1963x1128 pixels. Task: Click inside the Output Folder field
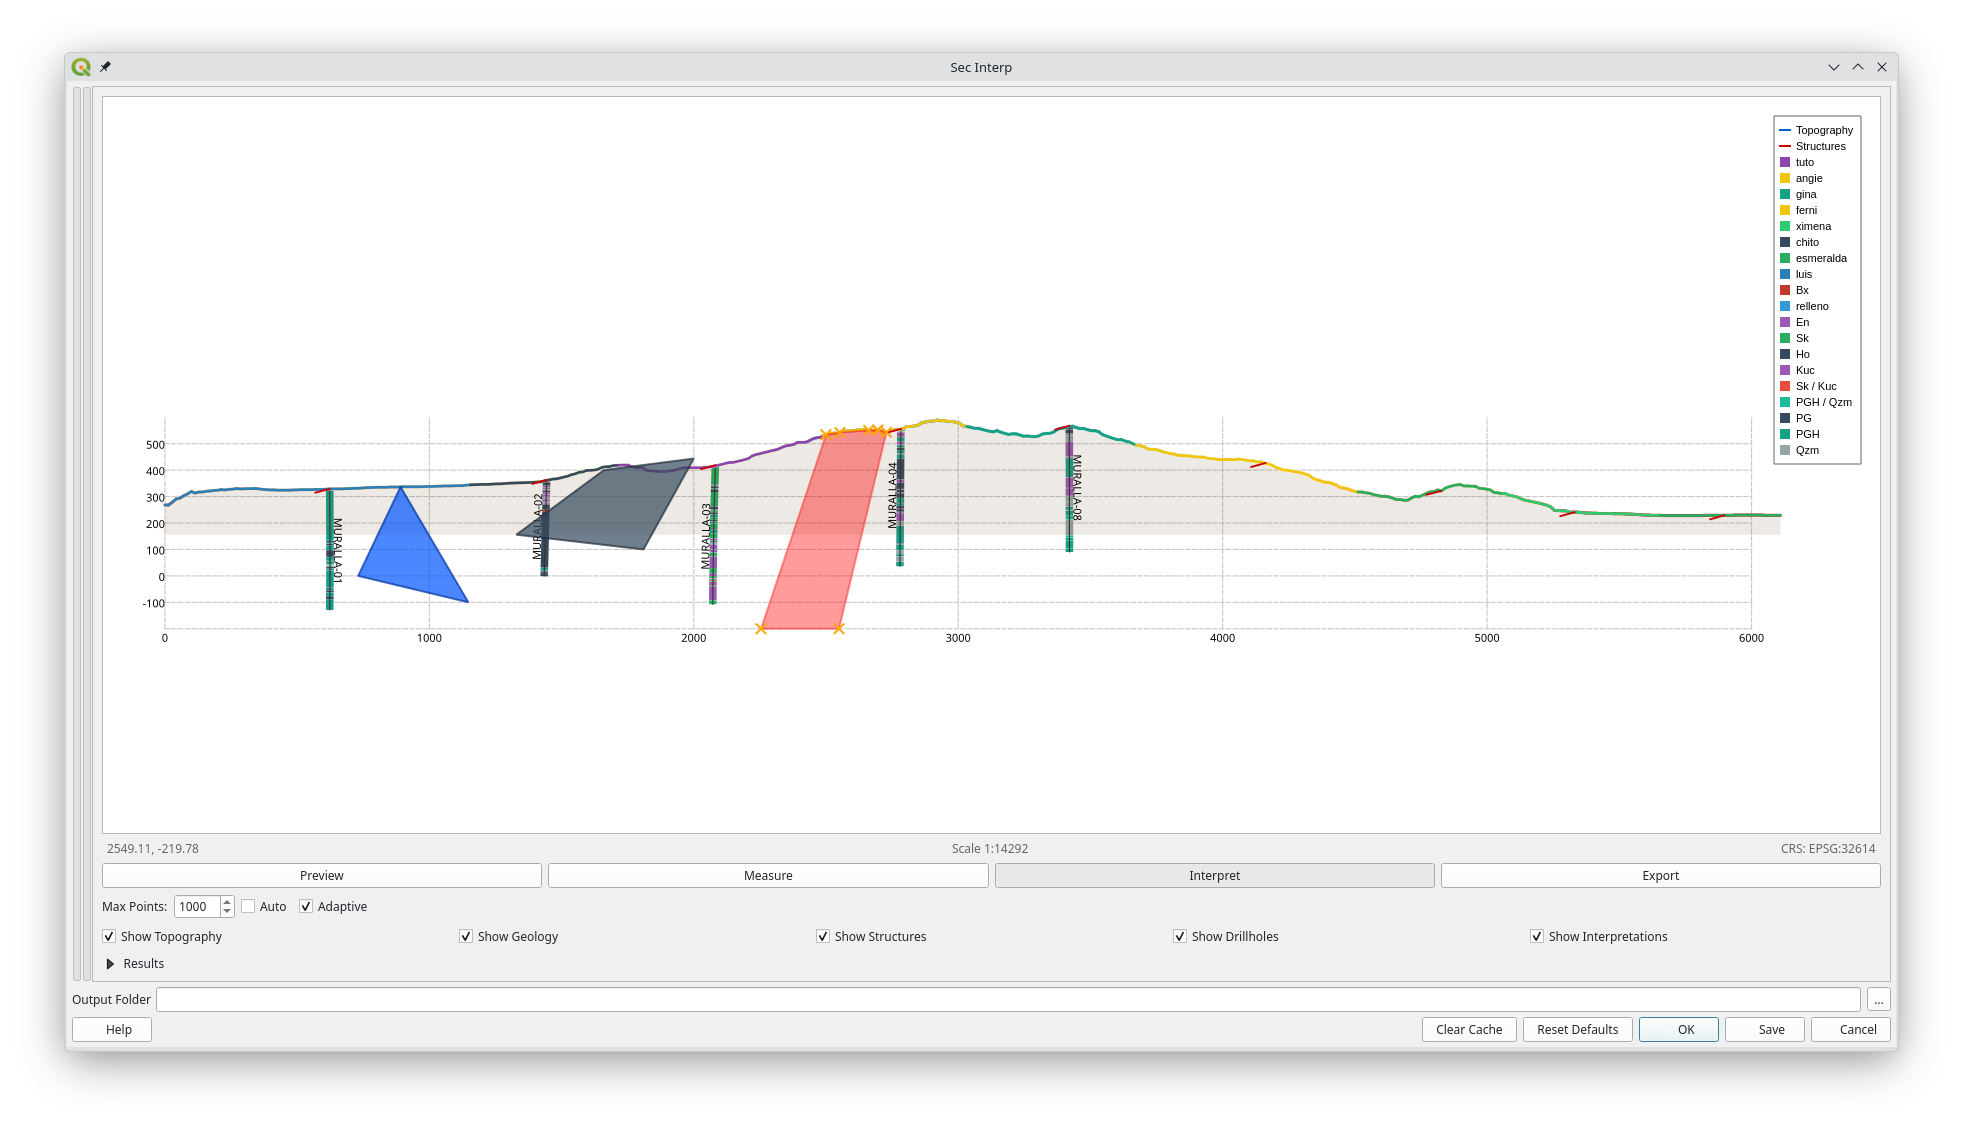click(x=1000, y=999)
